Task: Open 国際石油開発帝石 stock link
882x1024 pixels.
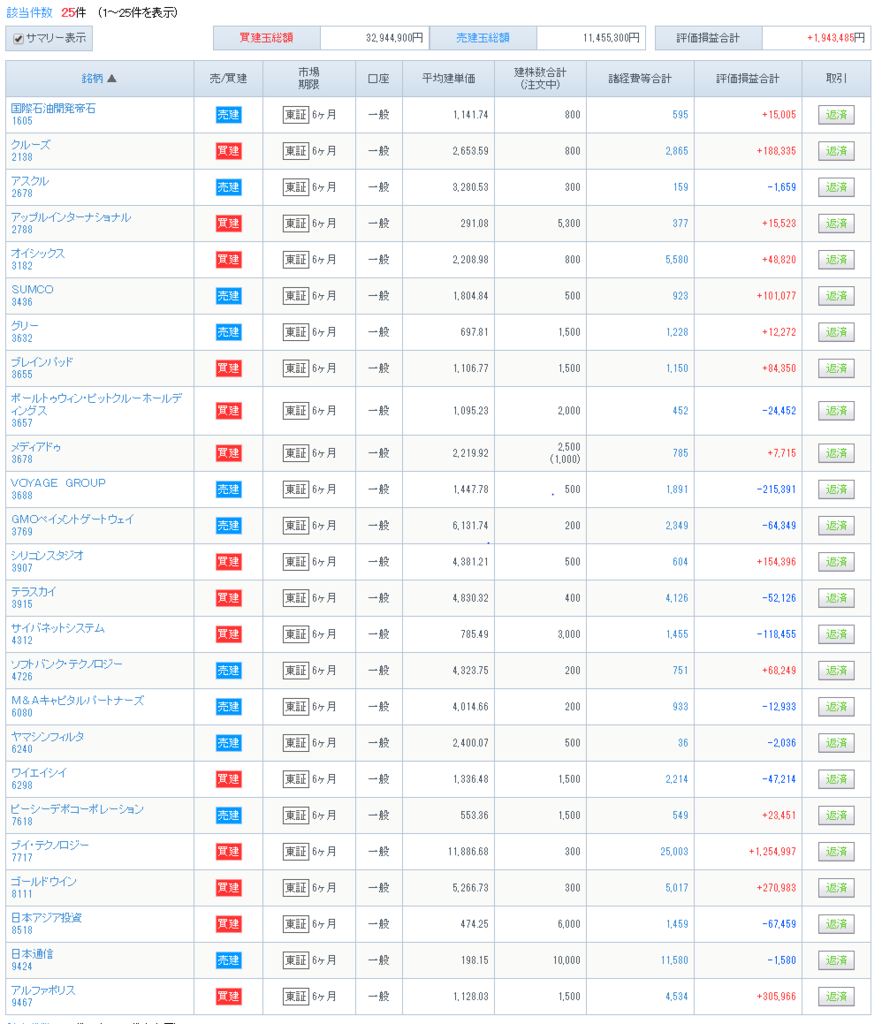Action: (x=53, y=108)
